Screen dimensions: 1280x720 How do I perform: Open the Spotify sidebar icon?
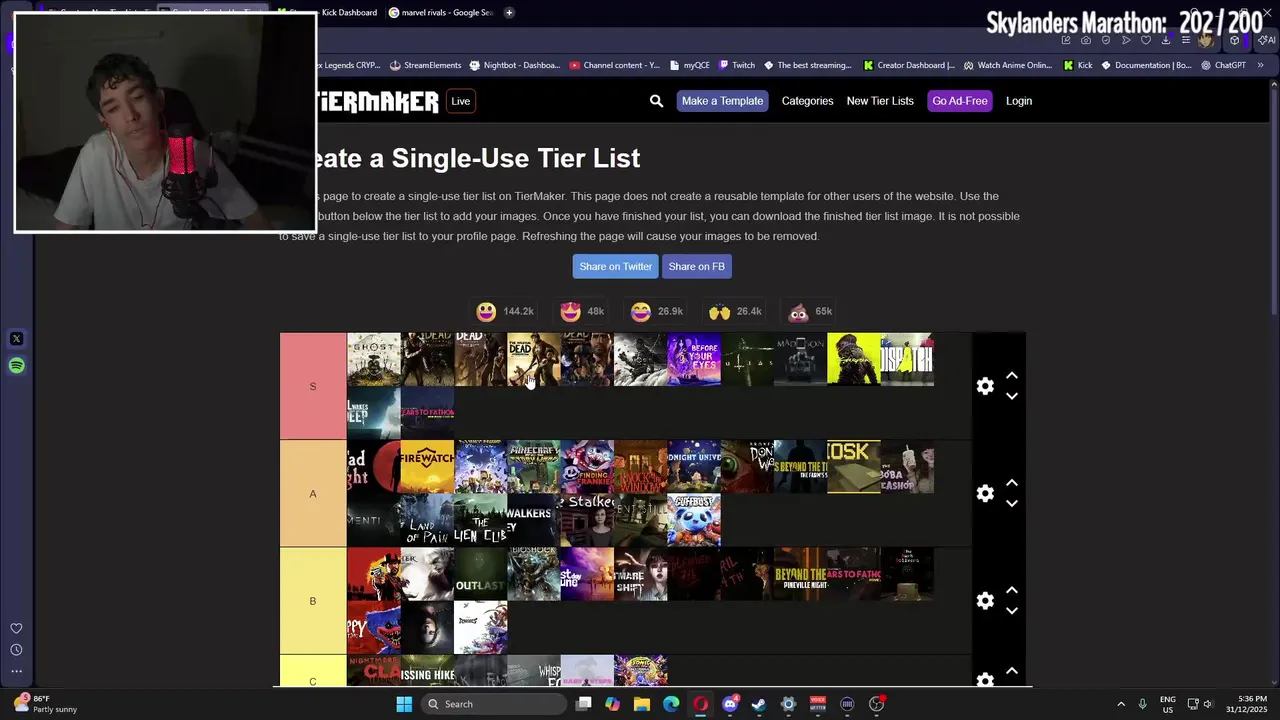click(x=16, y=366)
